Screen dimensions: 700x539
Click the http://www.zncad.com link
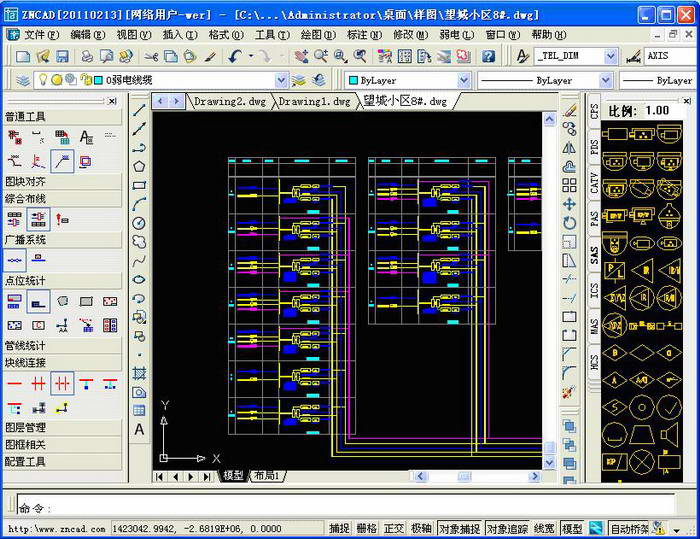[x=55, y=528]
